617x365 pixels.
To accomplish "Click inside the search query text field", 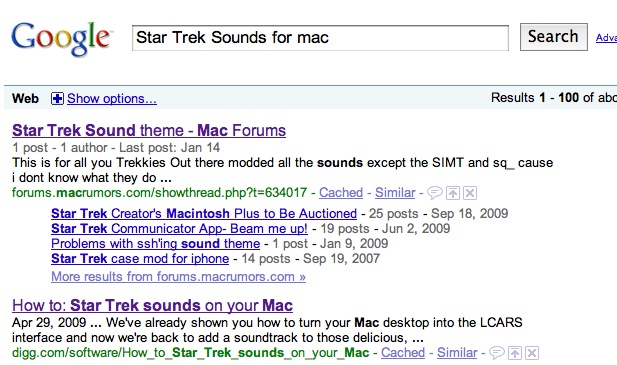I will tap(320, 38).
